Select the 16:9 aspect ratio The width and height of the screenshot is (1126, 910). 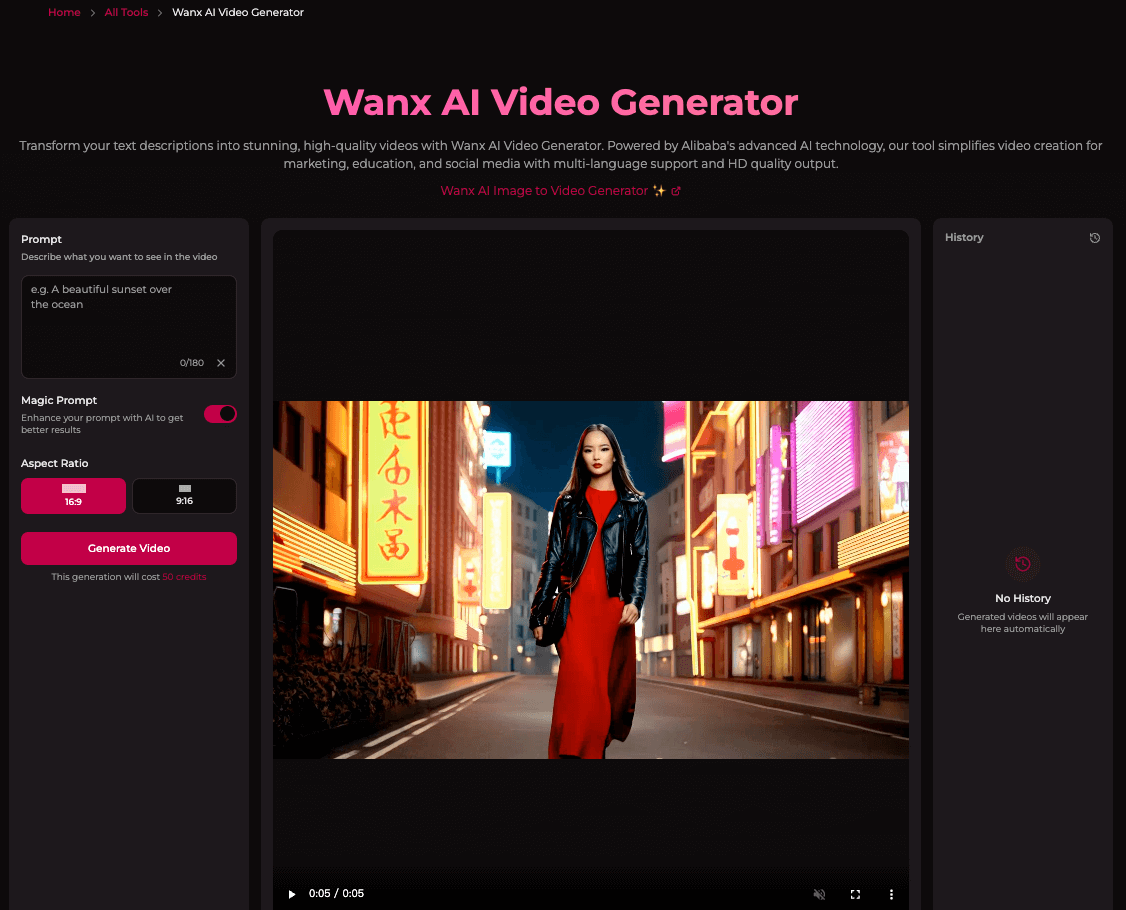click(x=73, y=496)
